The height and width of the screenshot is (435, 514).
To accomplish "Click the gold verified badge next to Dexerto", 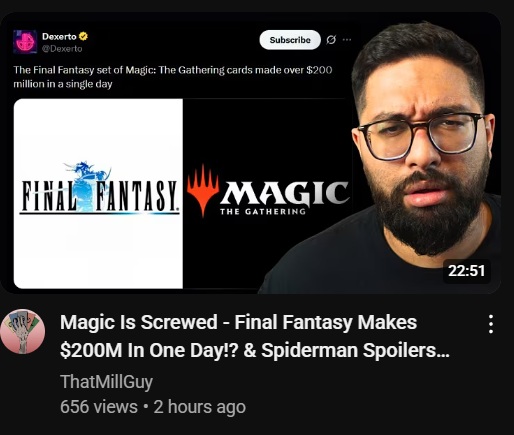I will point(83,36).
